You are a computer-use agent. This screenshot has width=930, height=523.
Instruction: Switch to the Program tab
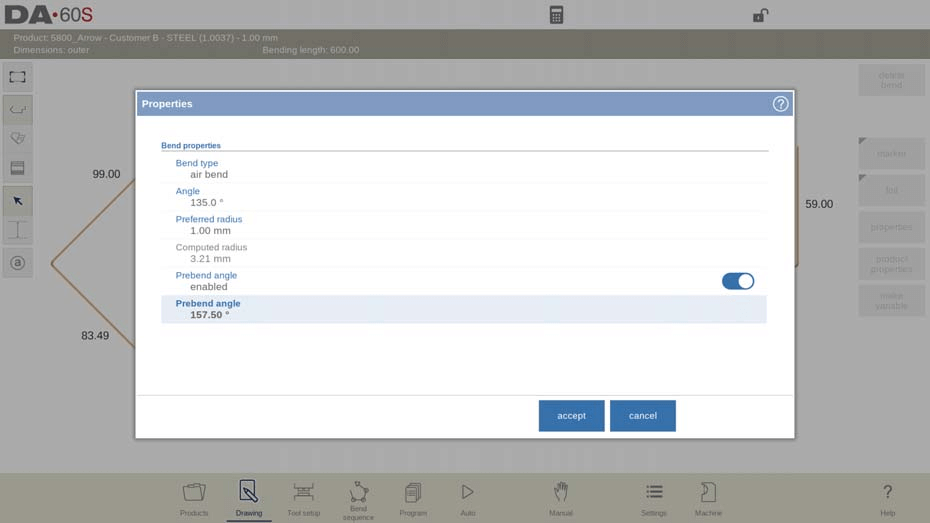[413, 497]
